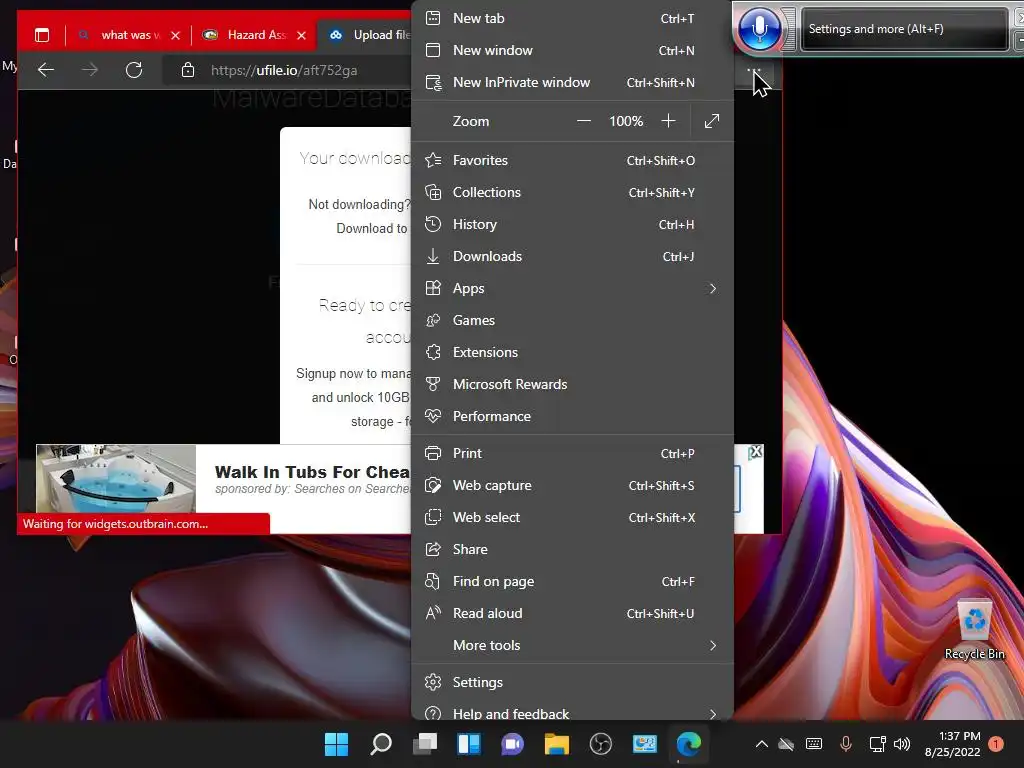This screenshot has height=768, width=1024.
Task: Open the Windows Start menu
Action: pyautogui.click(x=336, y=744)
